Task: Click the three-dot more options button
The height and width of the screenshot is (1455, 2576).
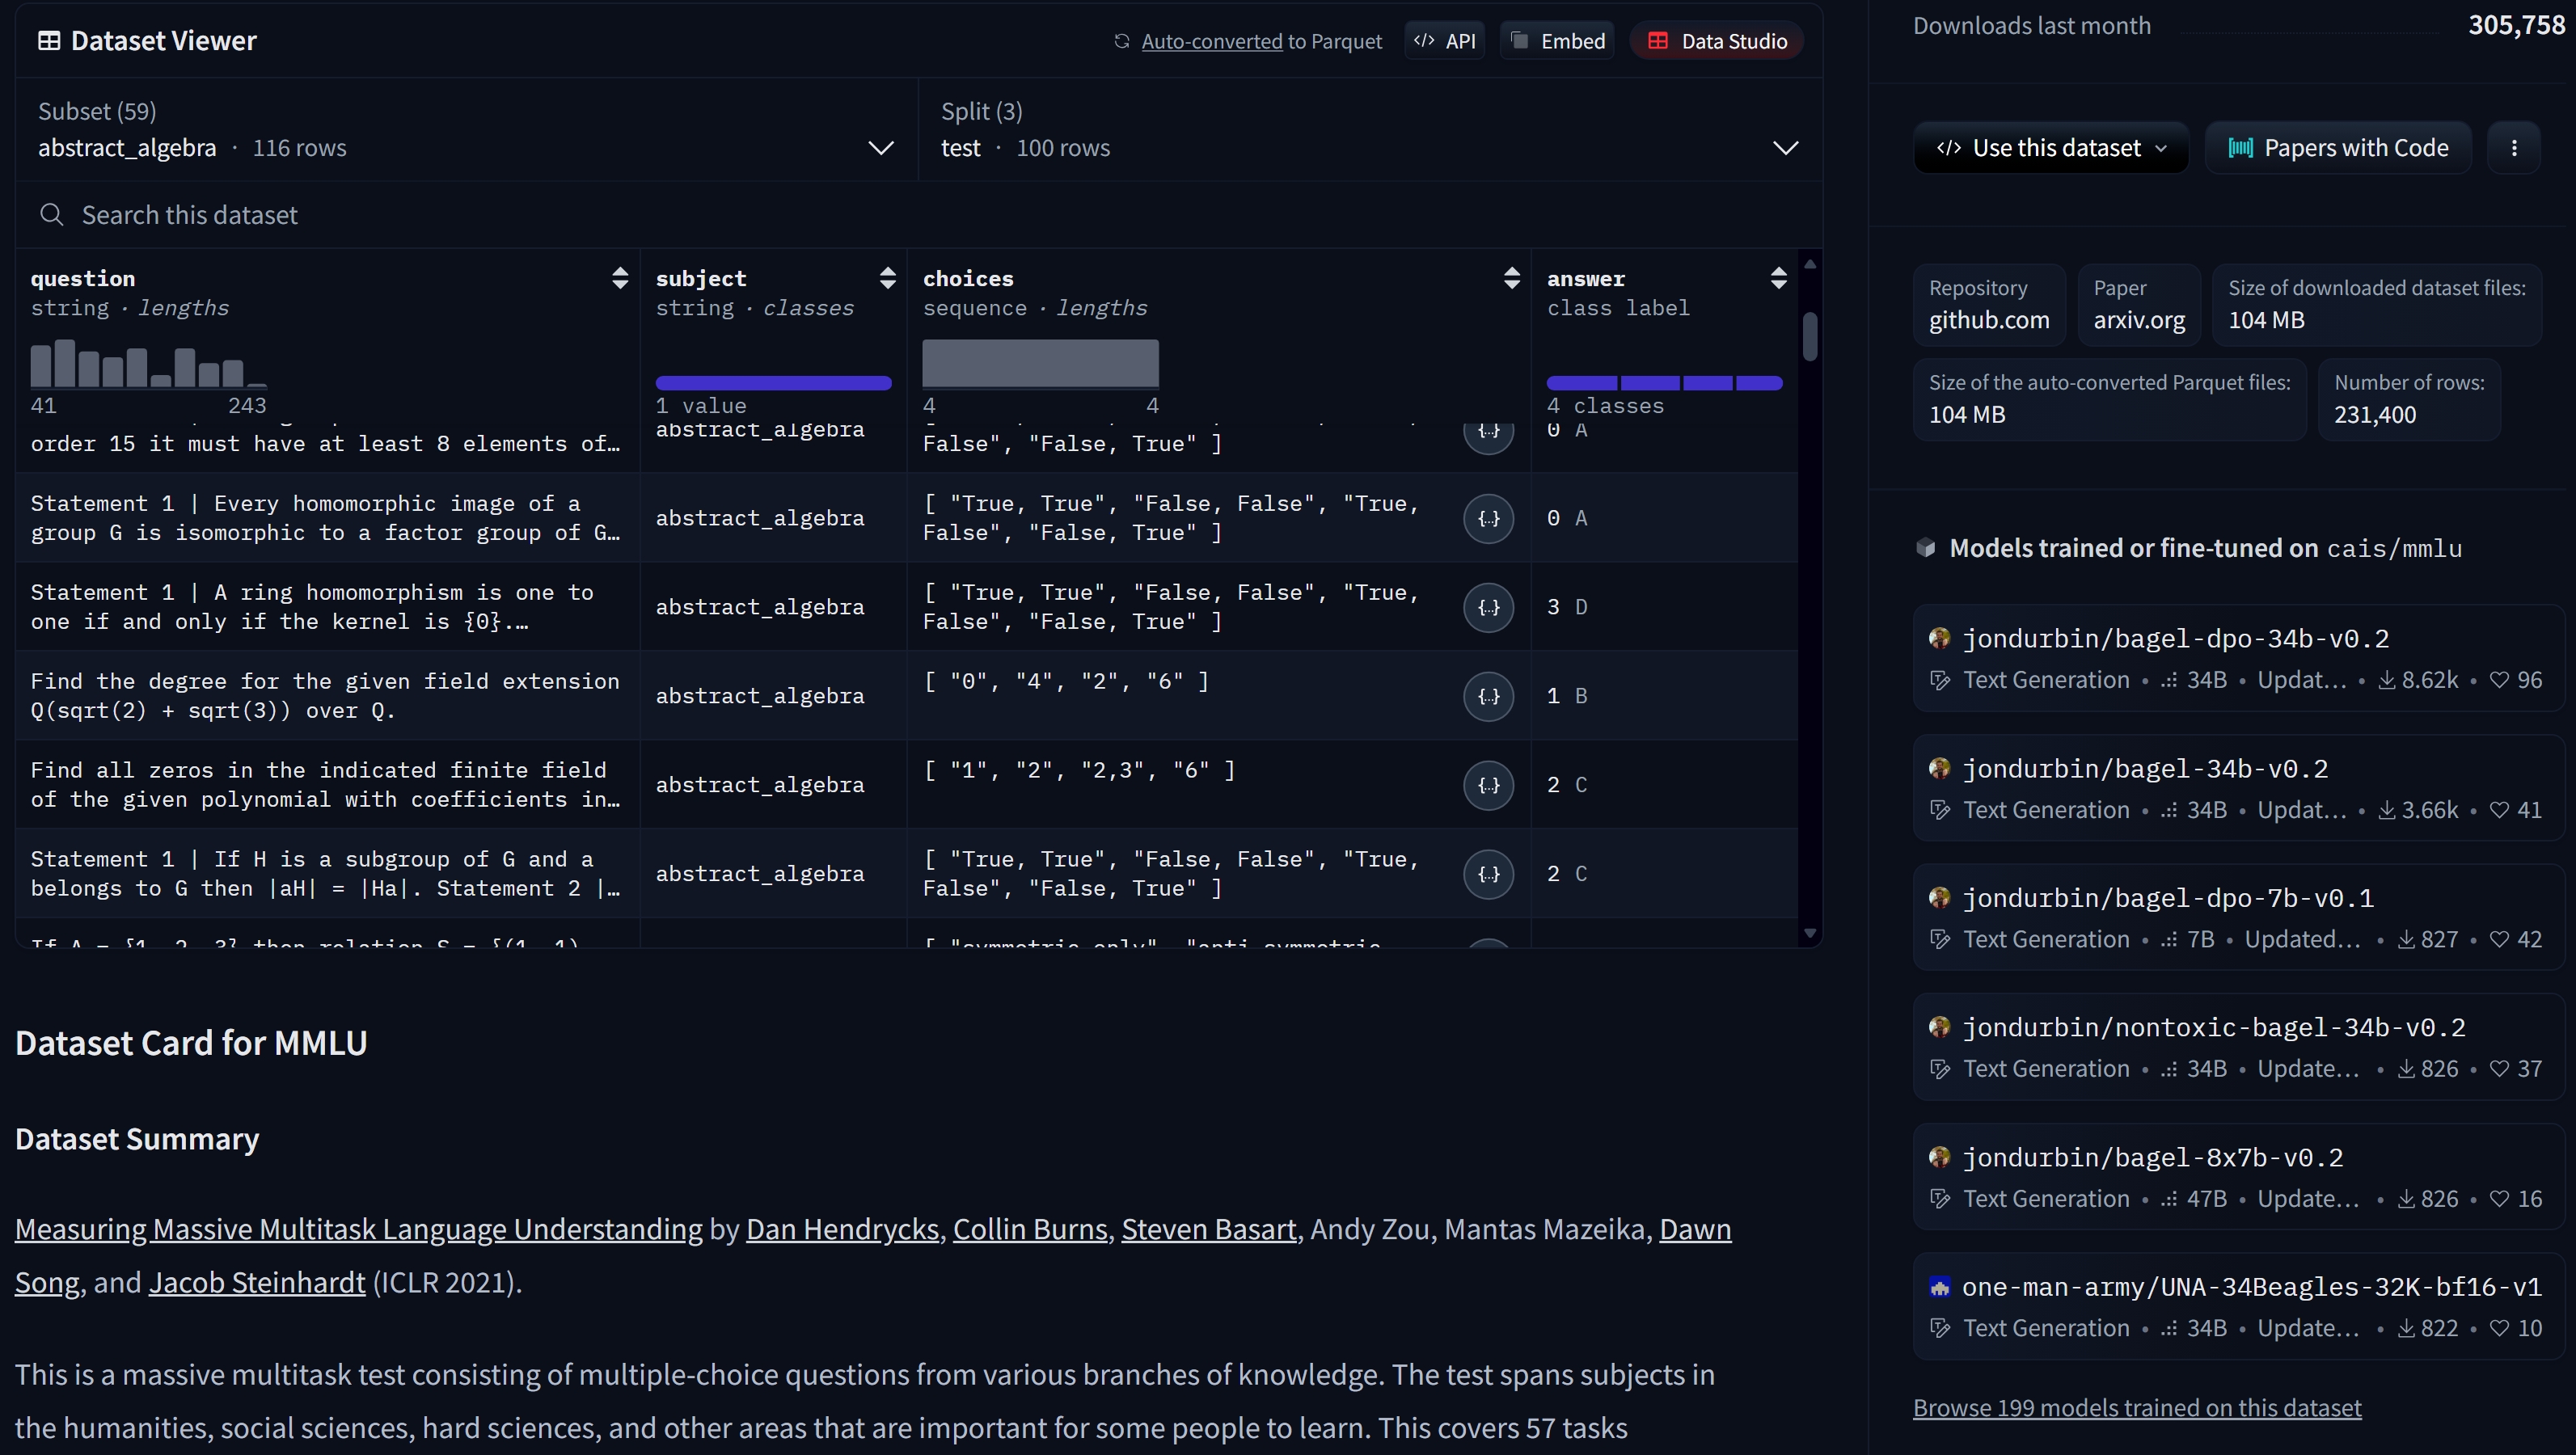Action: tap(2514, 148)
